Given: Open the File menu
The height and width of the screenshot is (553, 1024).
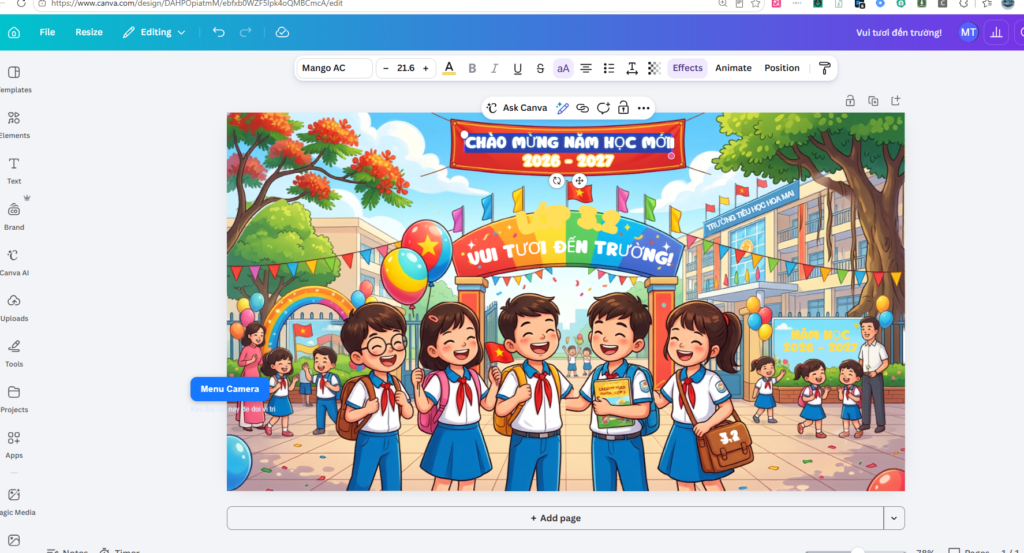Looking at the screenshot, I should 47,32.
